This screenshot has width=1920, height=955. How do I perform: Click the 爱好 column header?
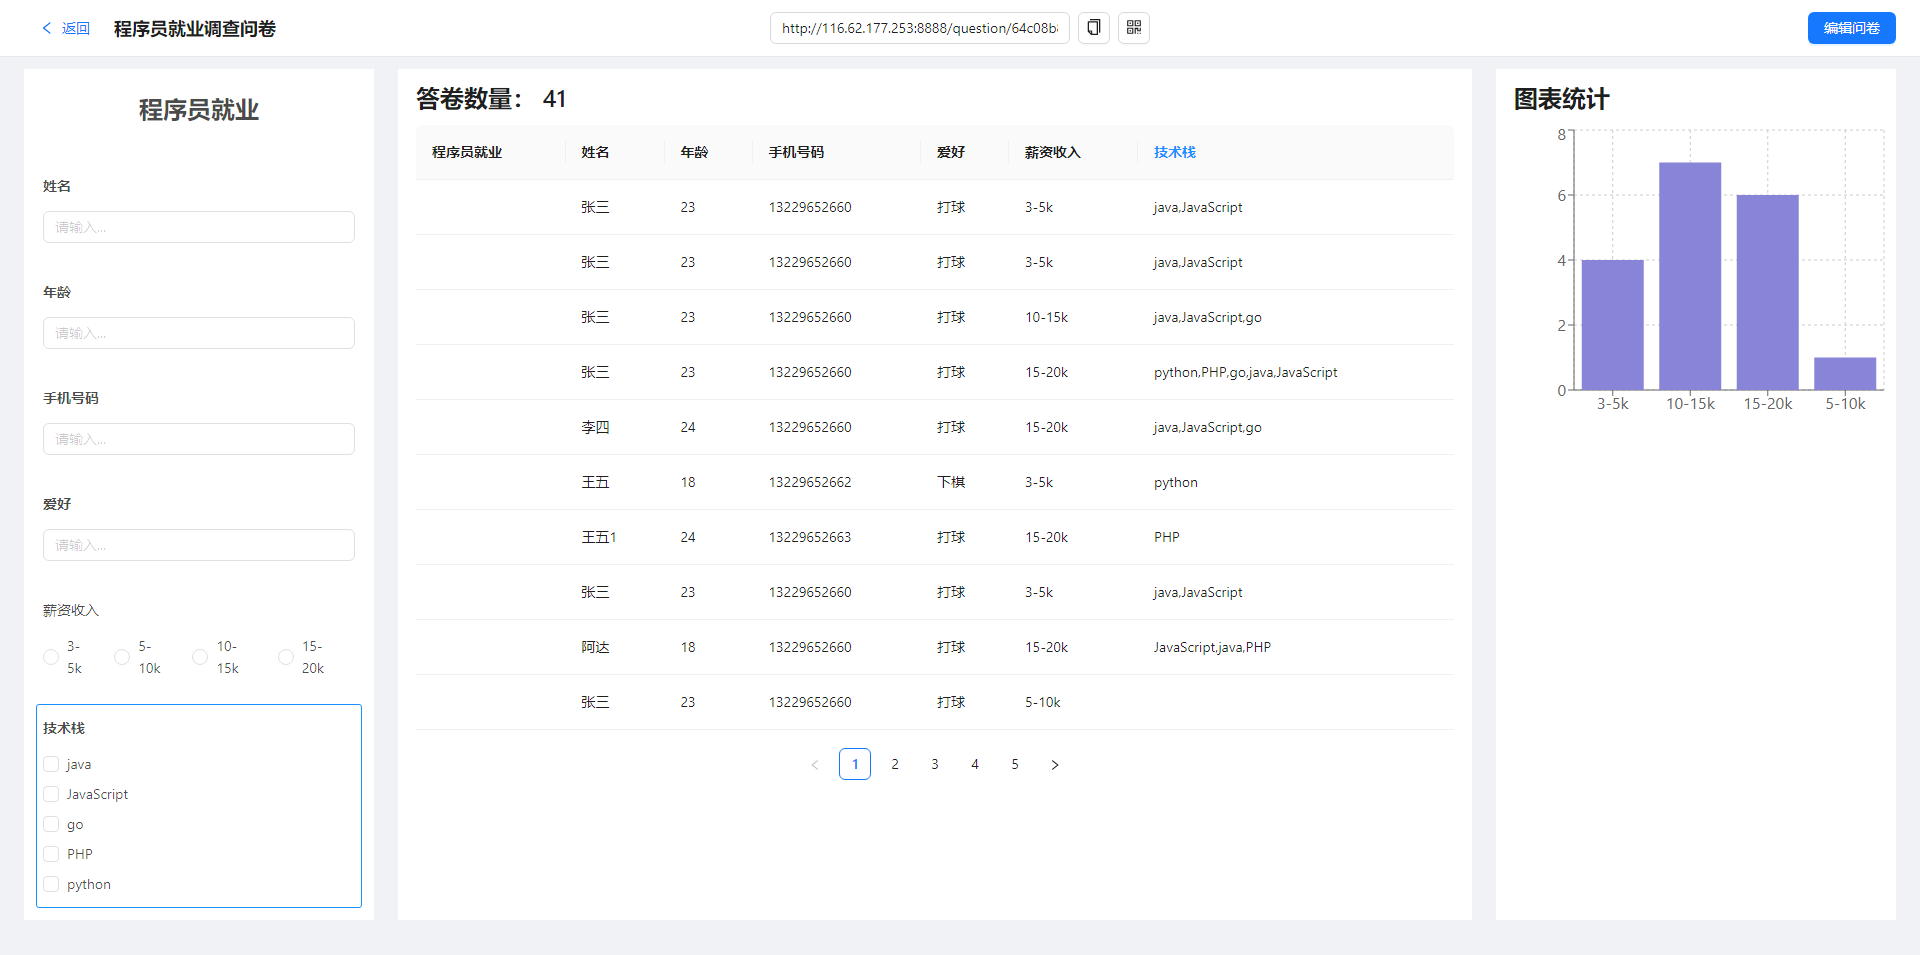tap(951, 152)
